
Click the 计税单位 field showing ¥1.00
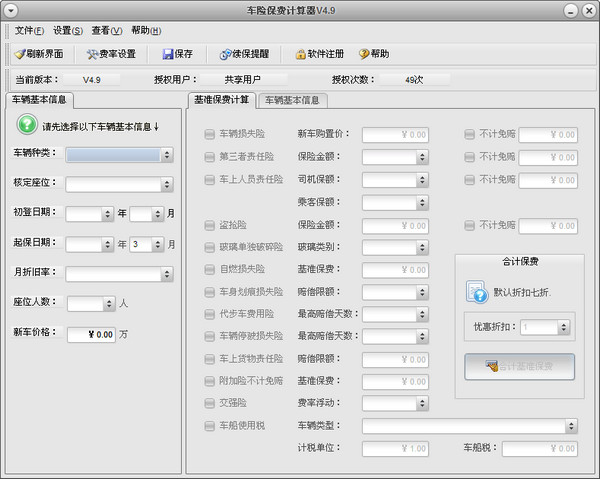[395, 449]
